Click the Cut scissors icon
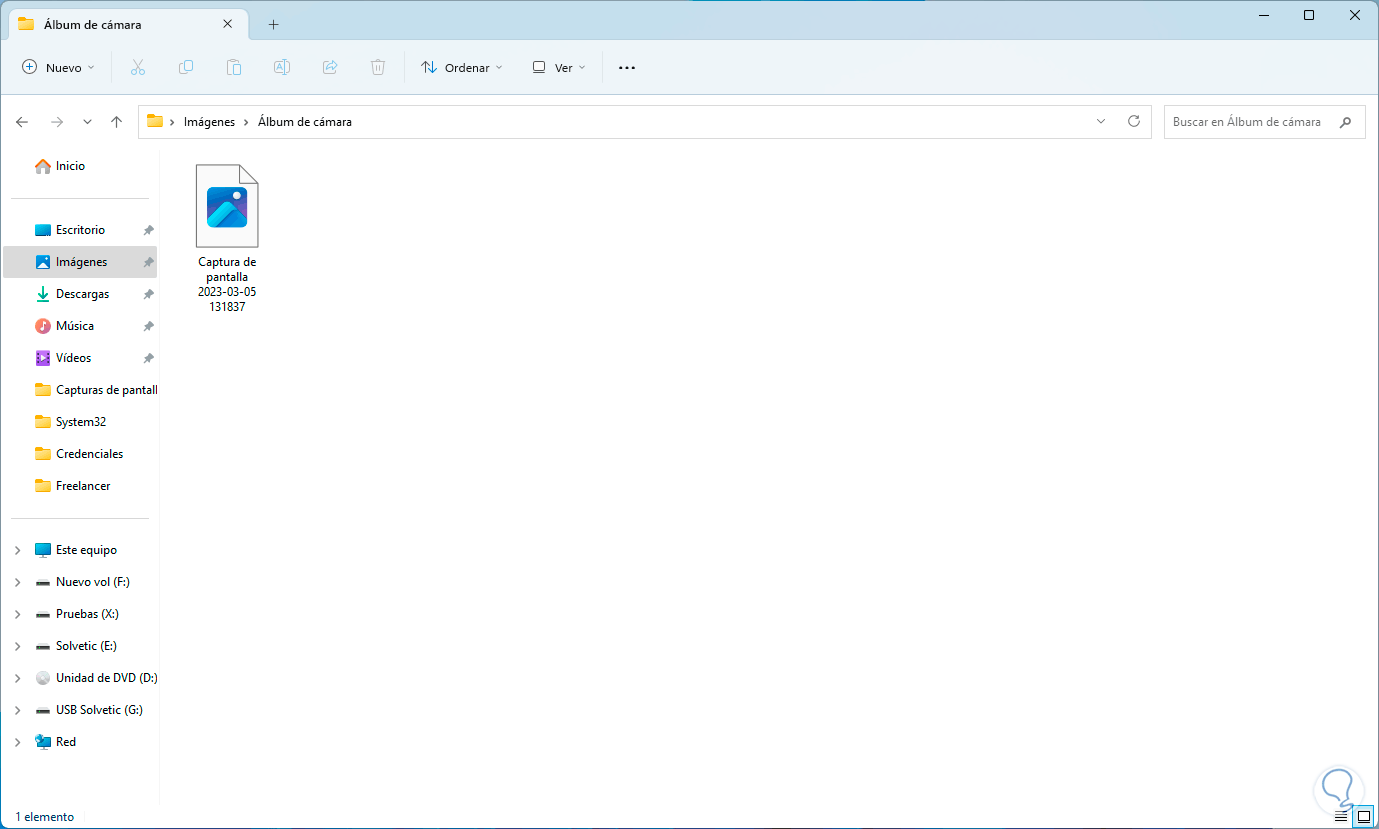The width and height of the screenshot is (1379, 829). coord(138,67)
